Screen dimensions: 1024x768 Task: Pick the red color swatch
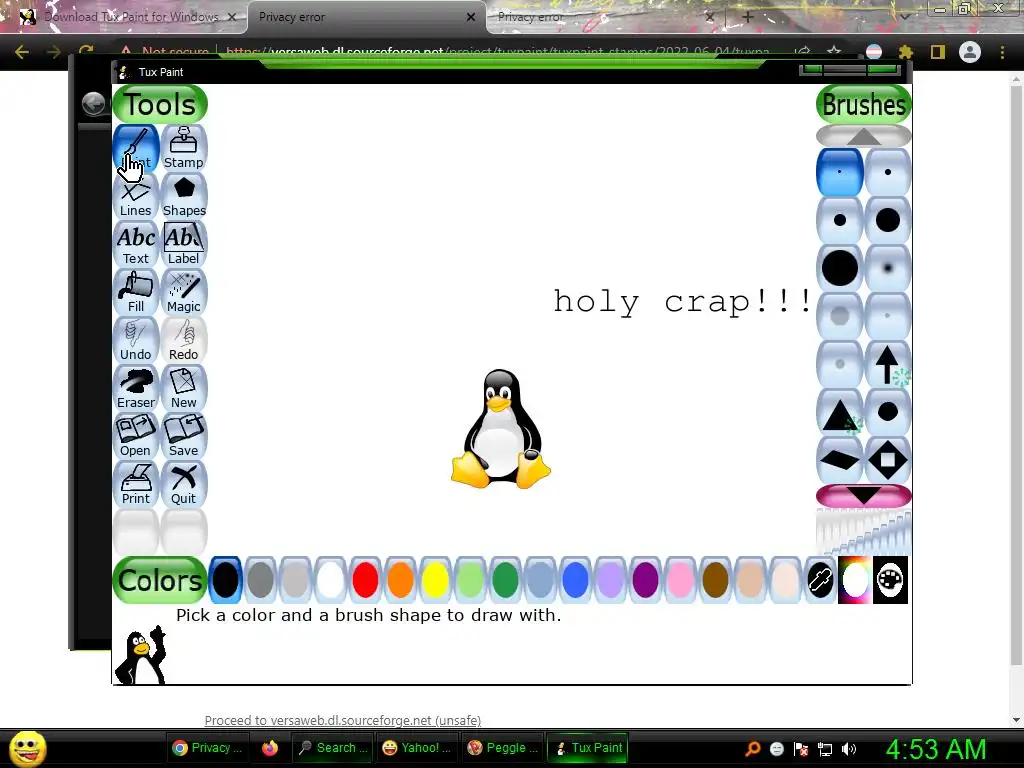(x=365, y=580)
